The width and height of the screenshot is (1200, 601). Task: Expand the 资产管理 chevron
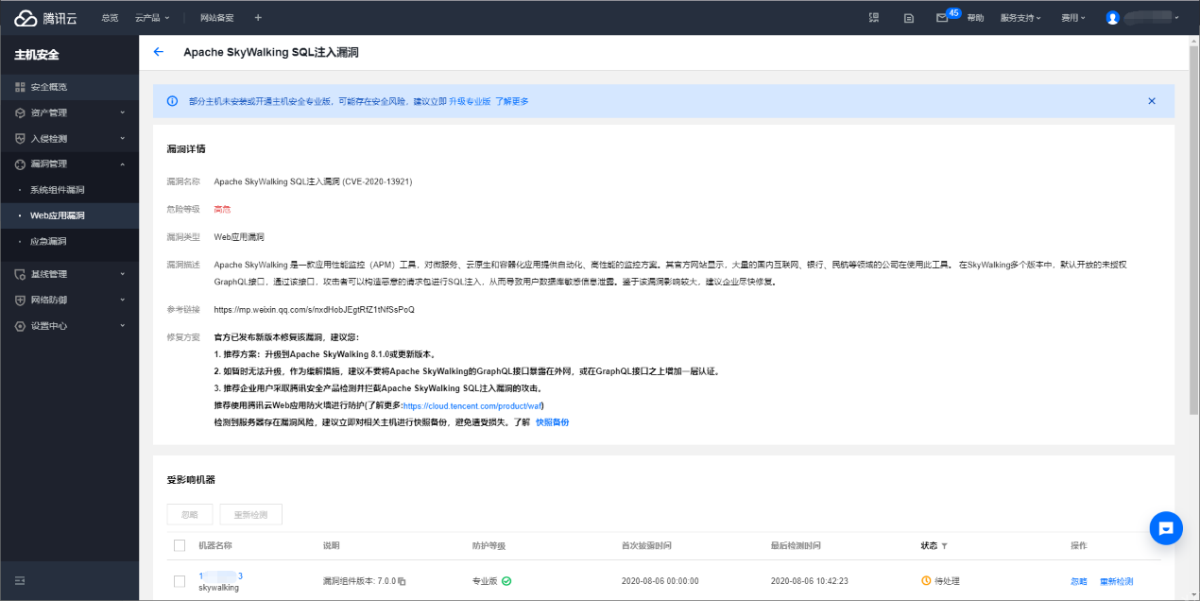[122, 113]
